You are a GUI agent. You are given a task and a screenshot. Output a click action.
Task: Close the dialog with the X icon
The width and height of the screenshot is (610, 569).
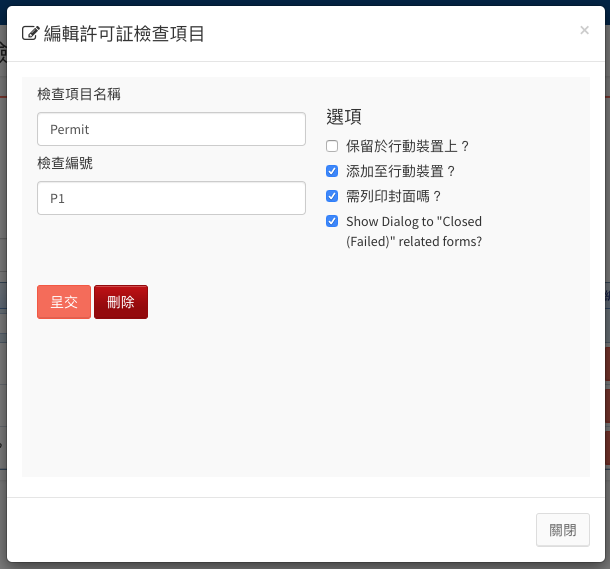click(584, 30)
